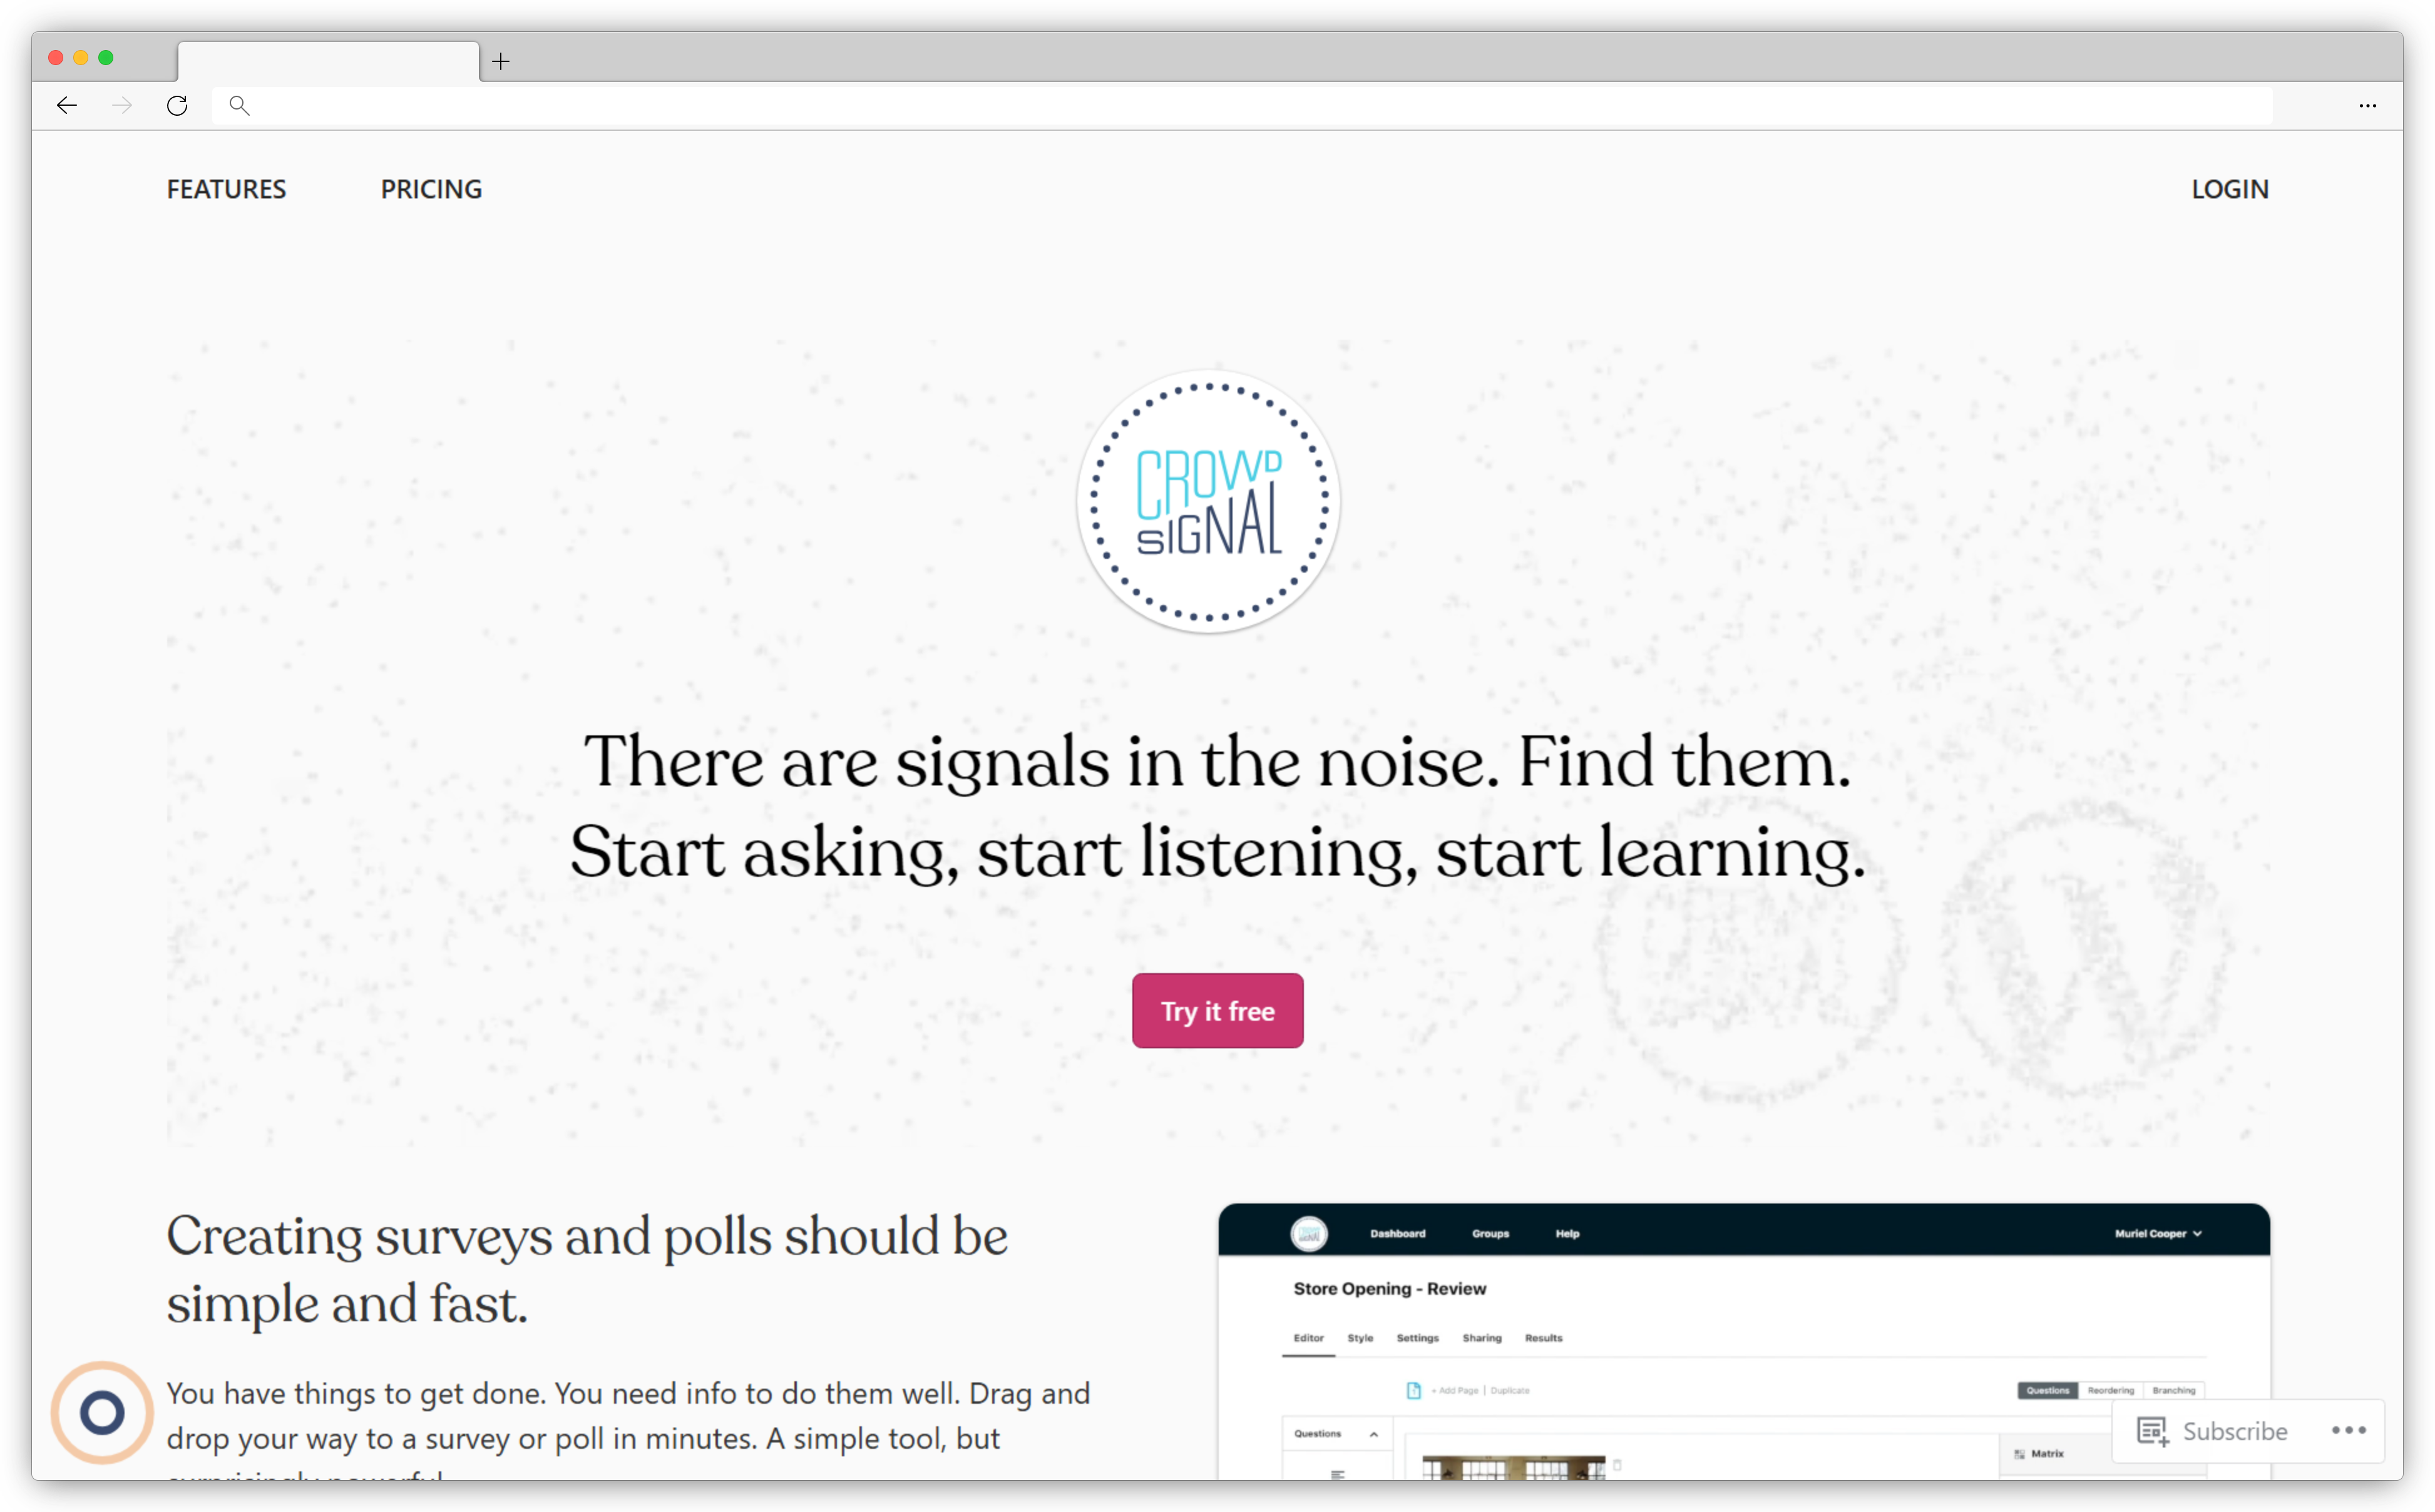Click the browser reload icon

(176, 106)
